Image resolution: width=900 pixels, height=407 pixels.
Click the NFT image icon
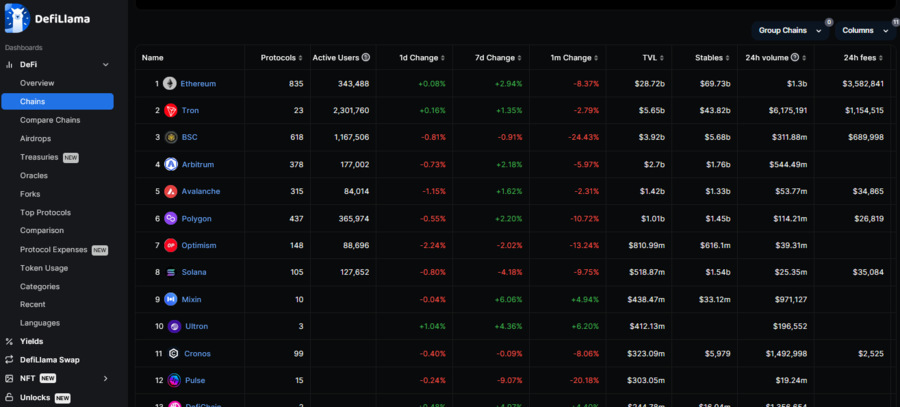(9, 378)
